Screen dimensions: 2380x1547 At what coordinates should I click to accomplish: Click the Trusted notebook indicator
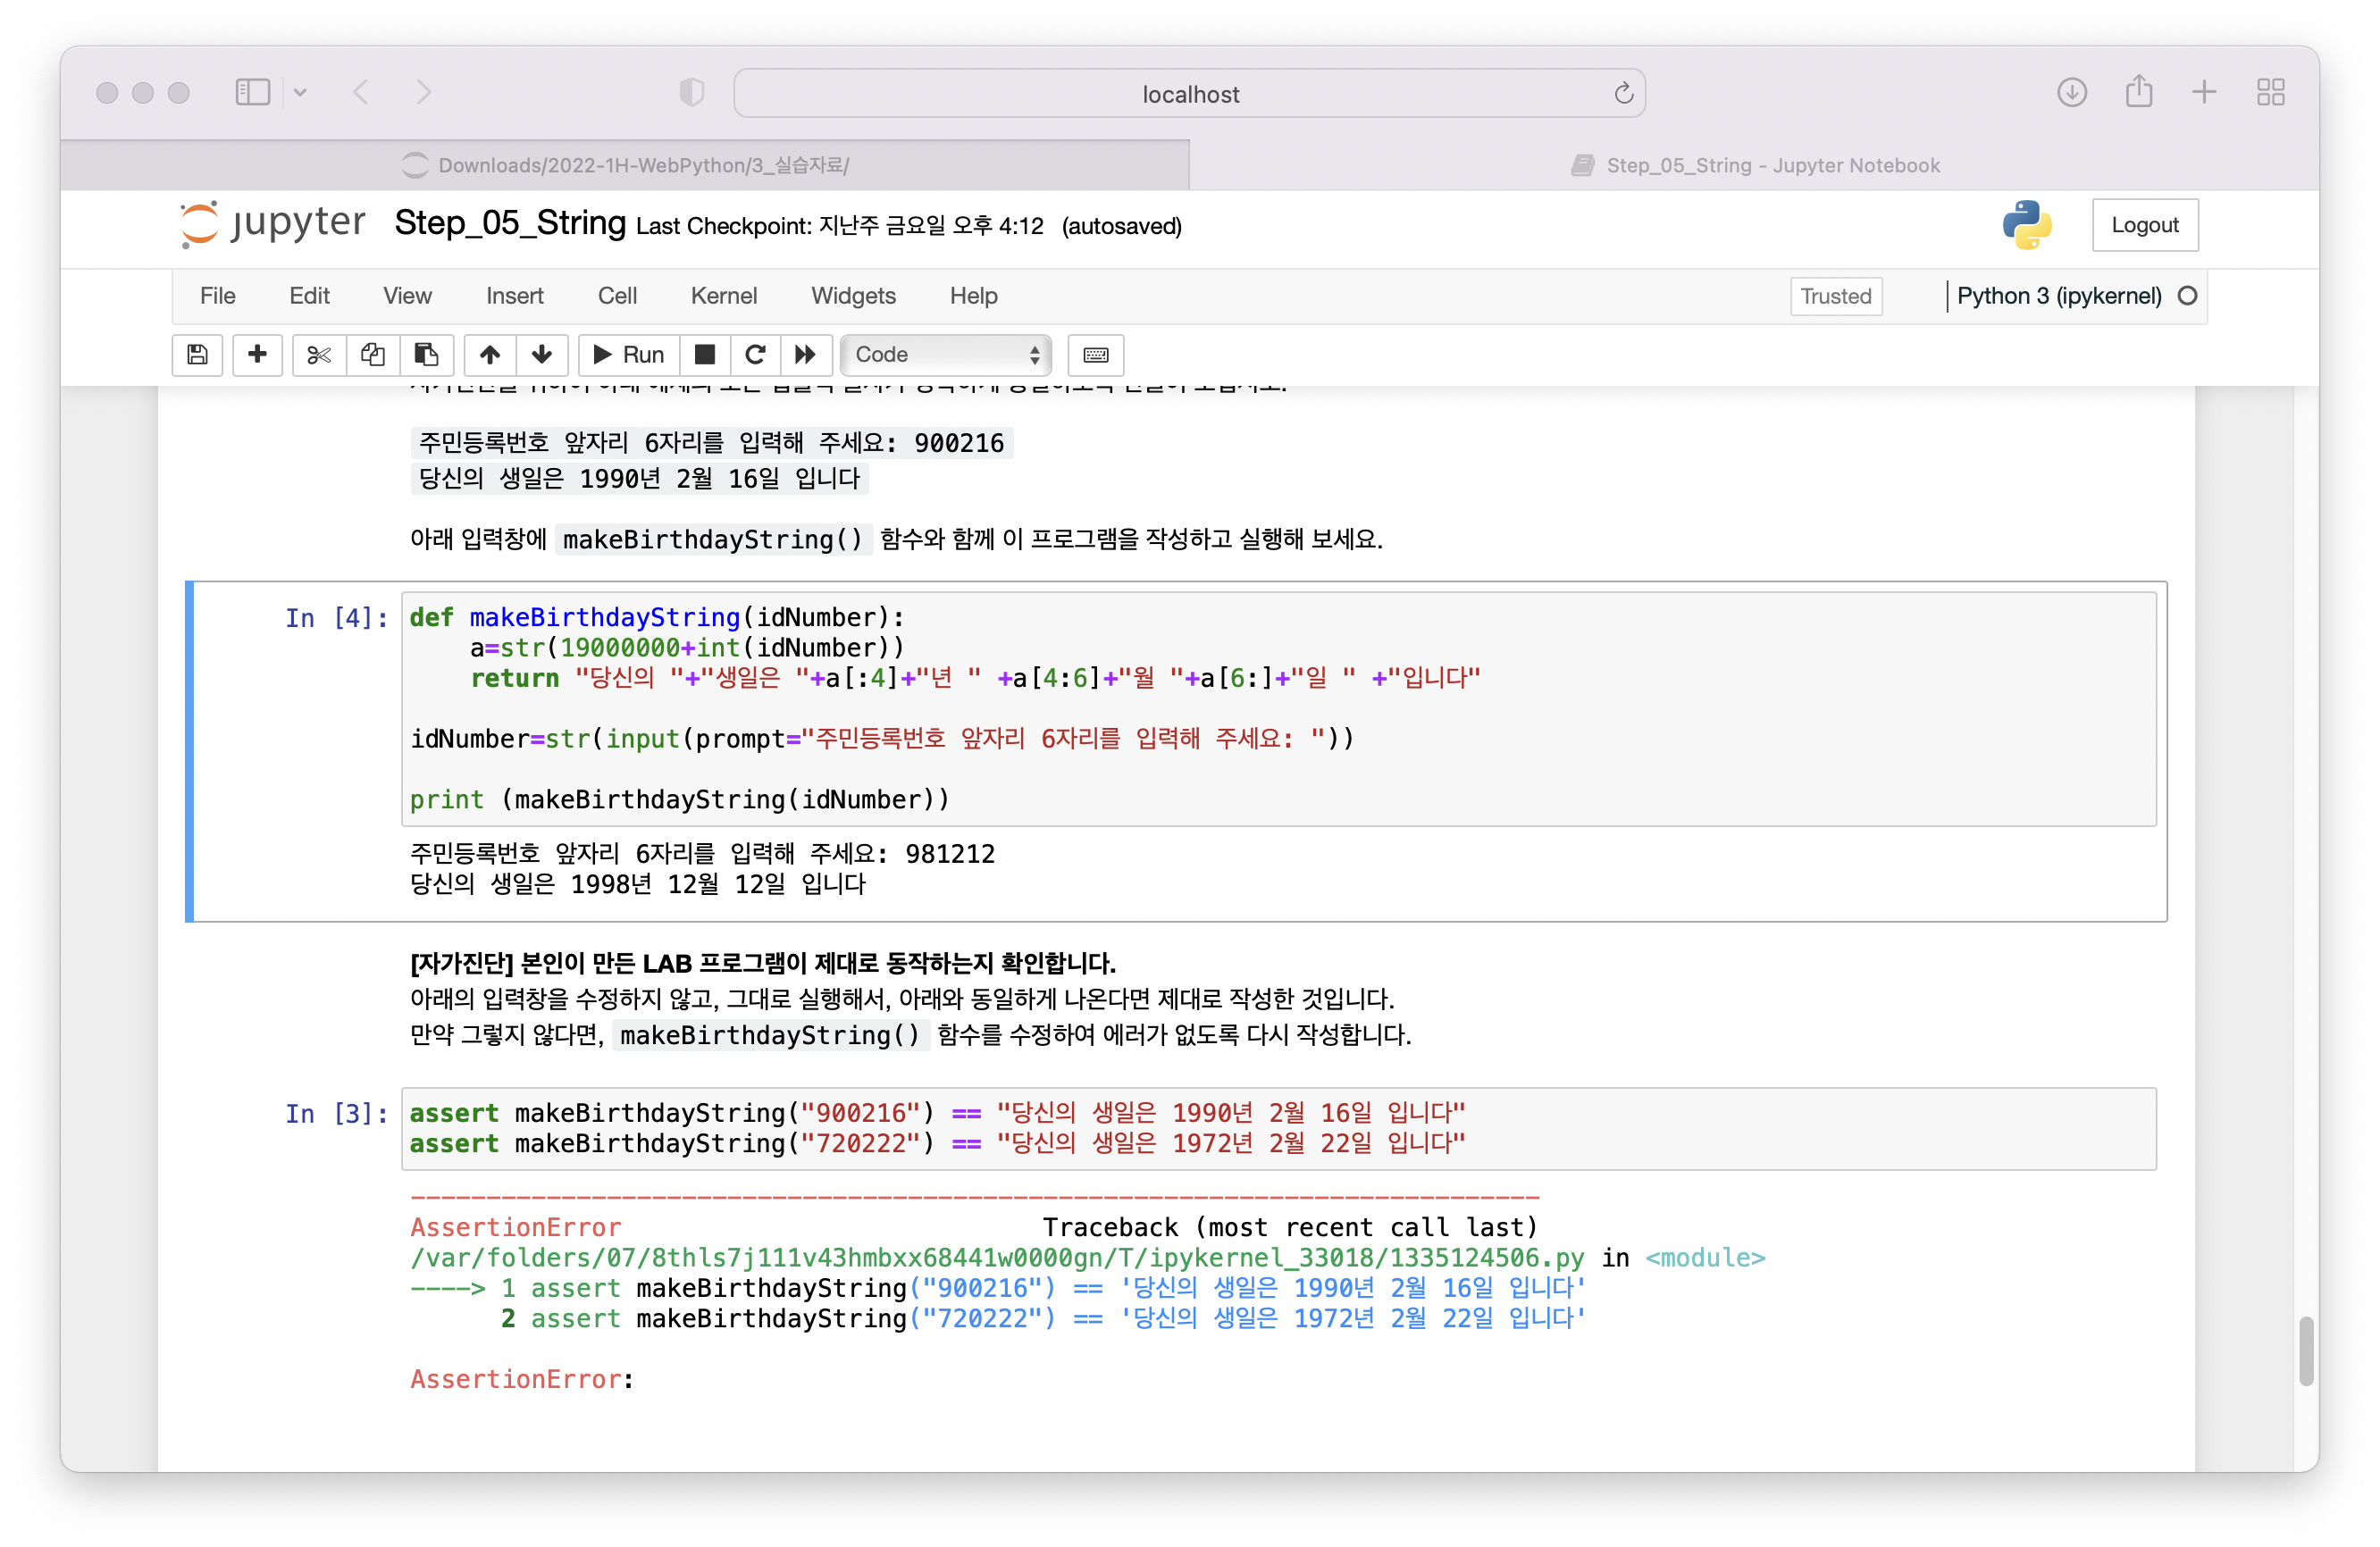coord(1836,297)
